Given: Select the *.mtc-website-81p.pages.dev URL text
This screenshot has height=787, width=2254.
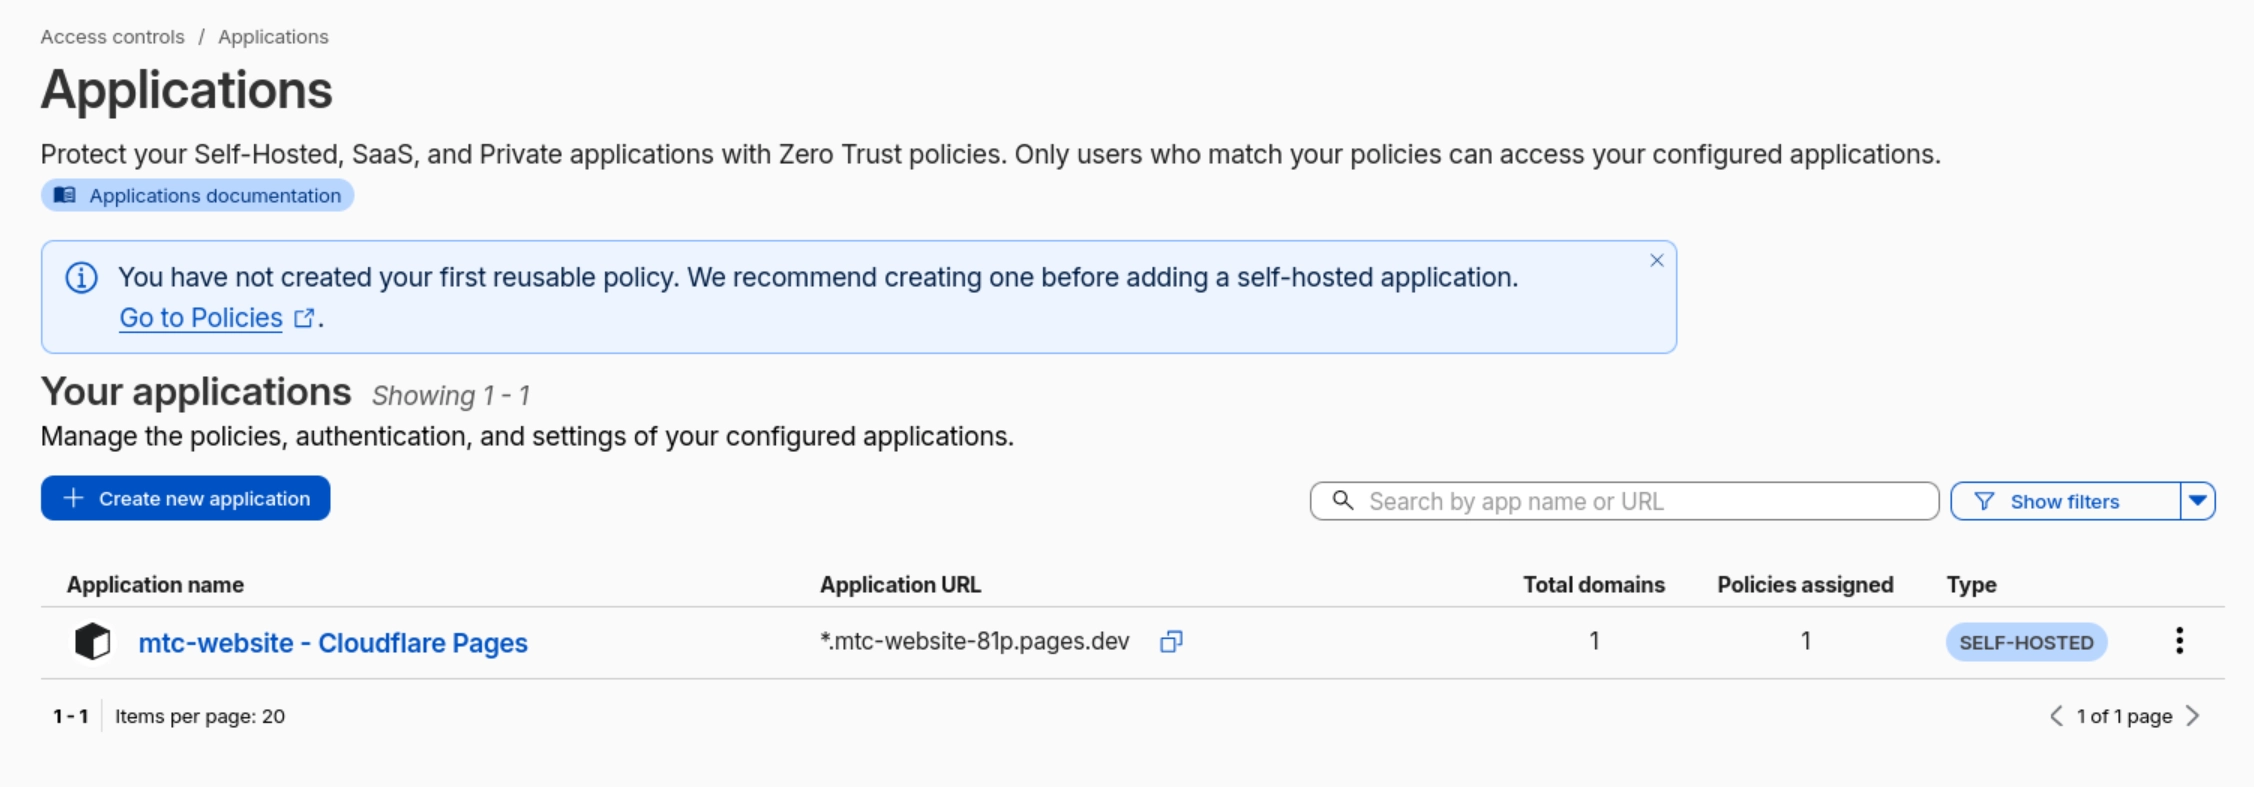Looking at the screenshot, I should (975, 641).
